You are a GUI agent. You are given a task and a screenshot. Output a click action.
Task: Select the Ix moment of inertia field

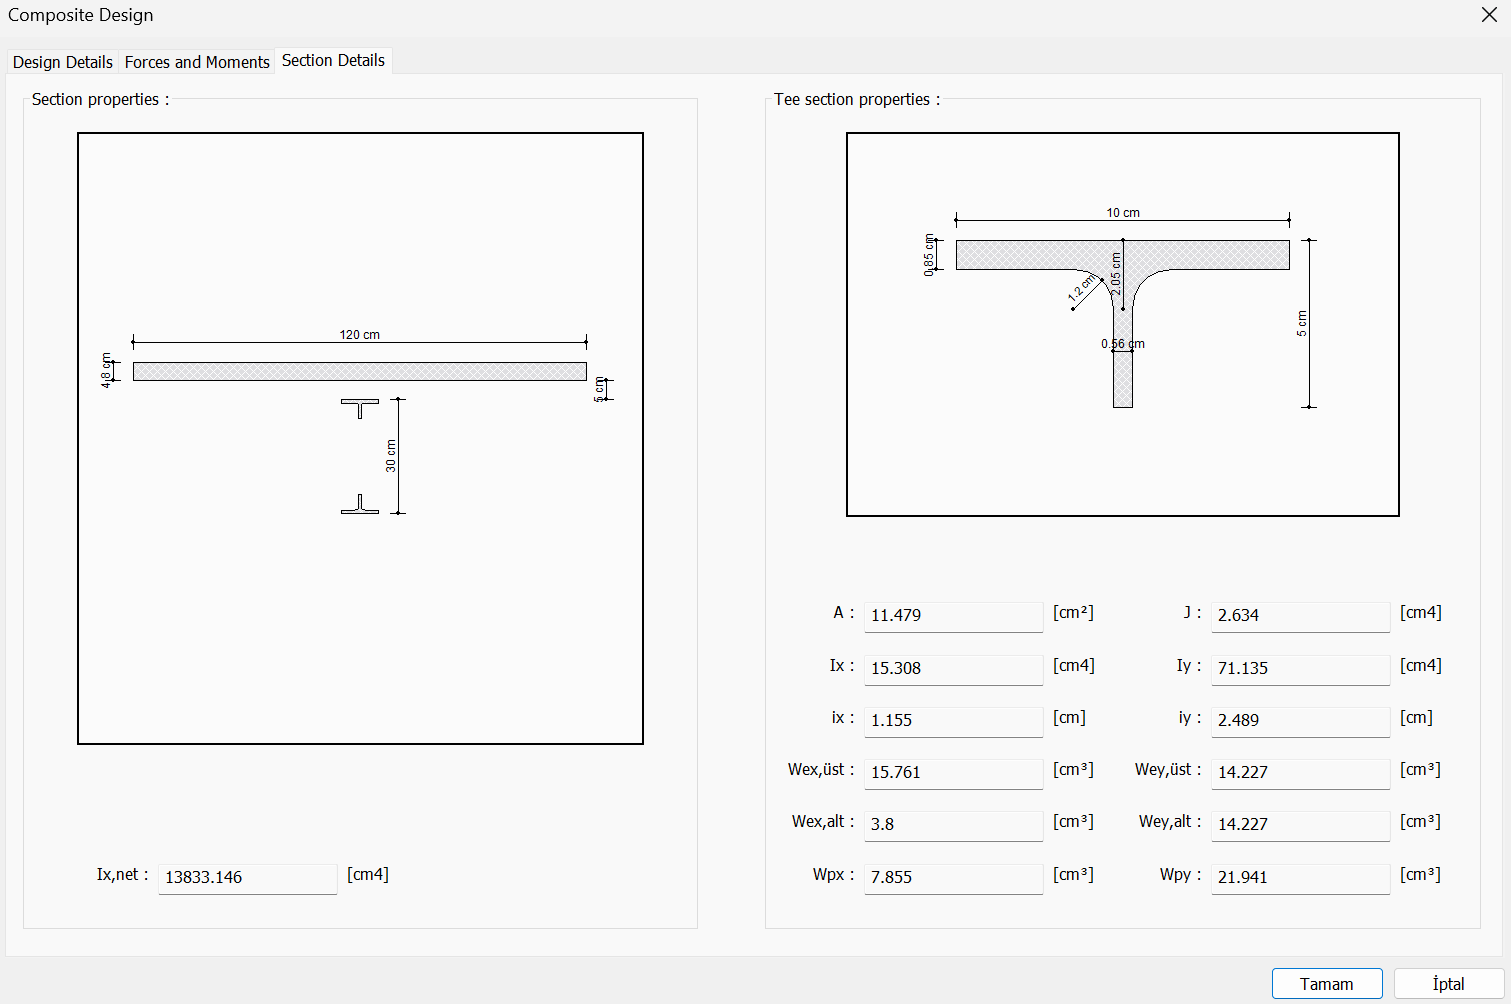coord(952,669)
